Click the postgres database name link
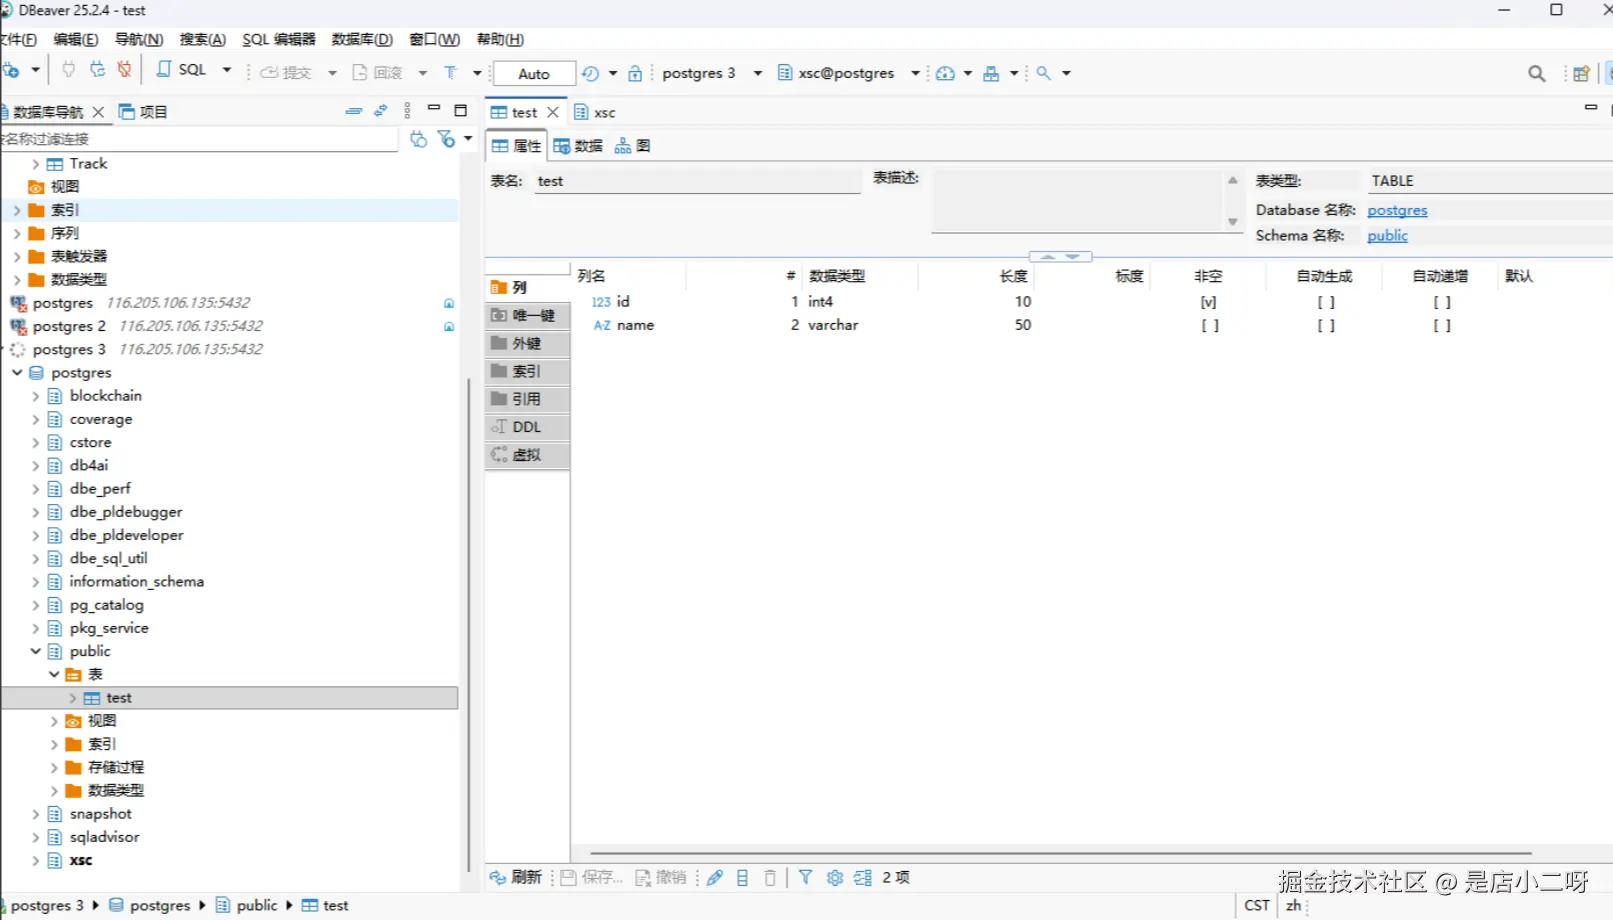Screen dimensions: 1613x920 tap(1397, 210)
